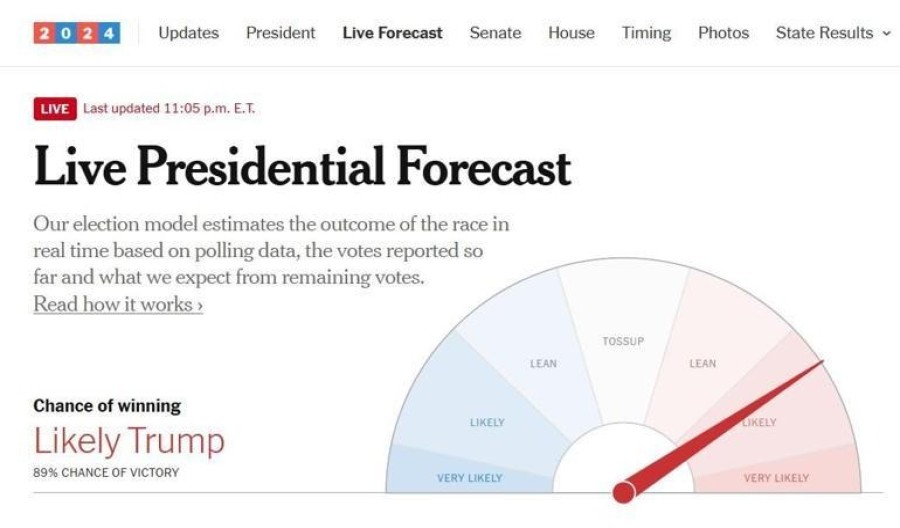Expand the State Results dropdown
Image resolution: width=900 pixels, height=528 pixels.
[x=824, y=33]
